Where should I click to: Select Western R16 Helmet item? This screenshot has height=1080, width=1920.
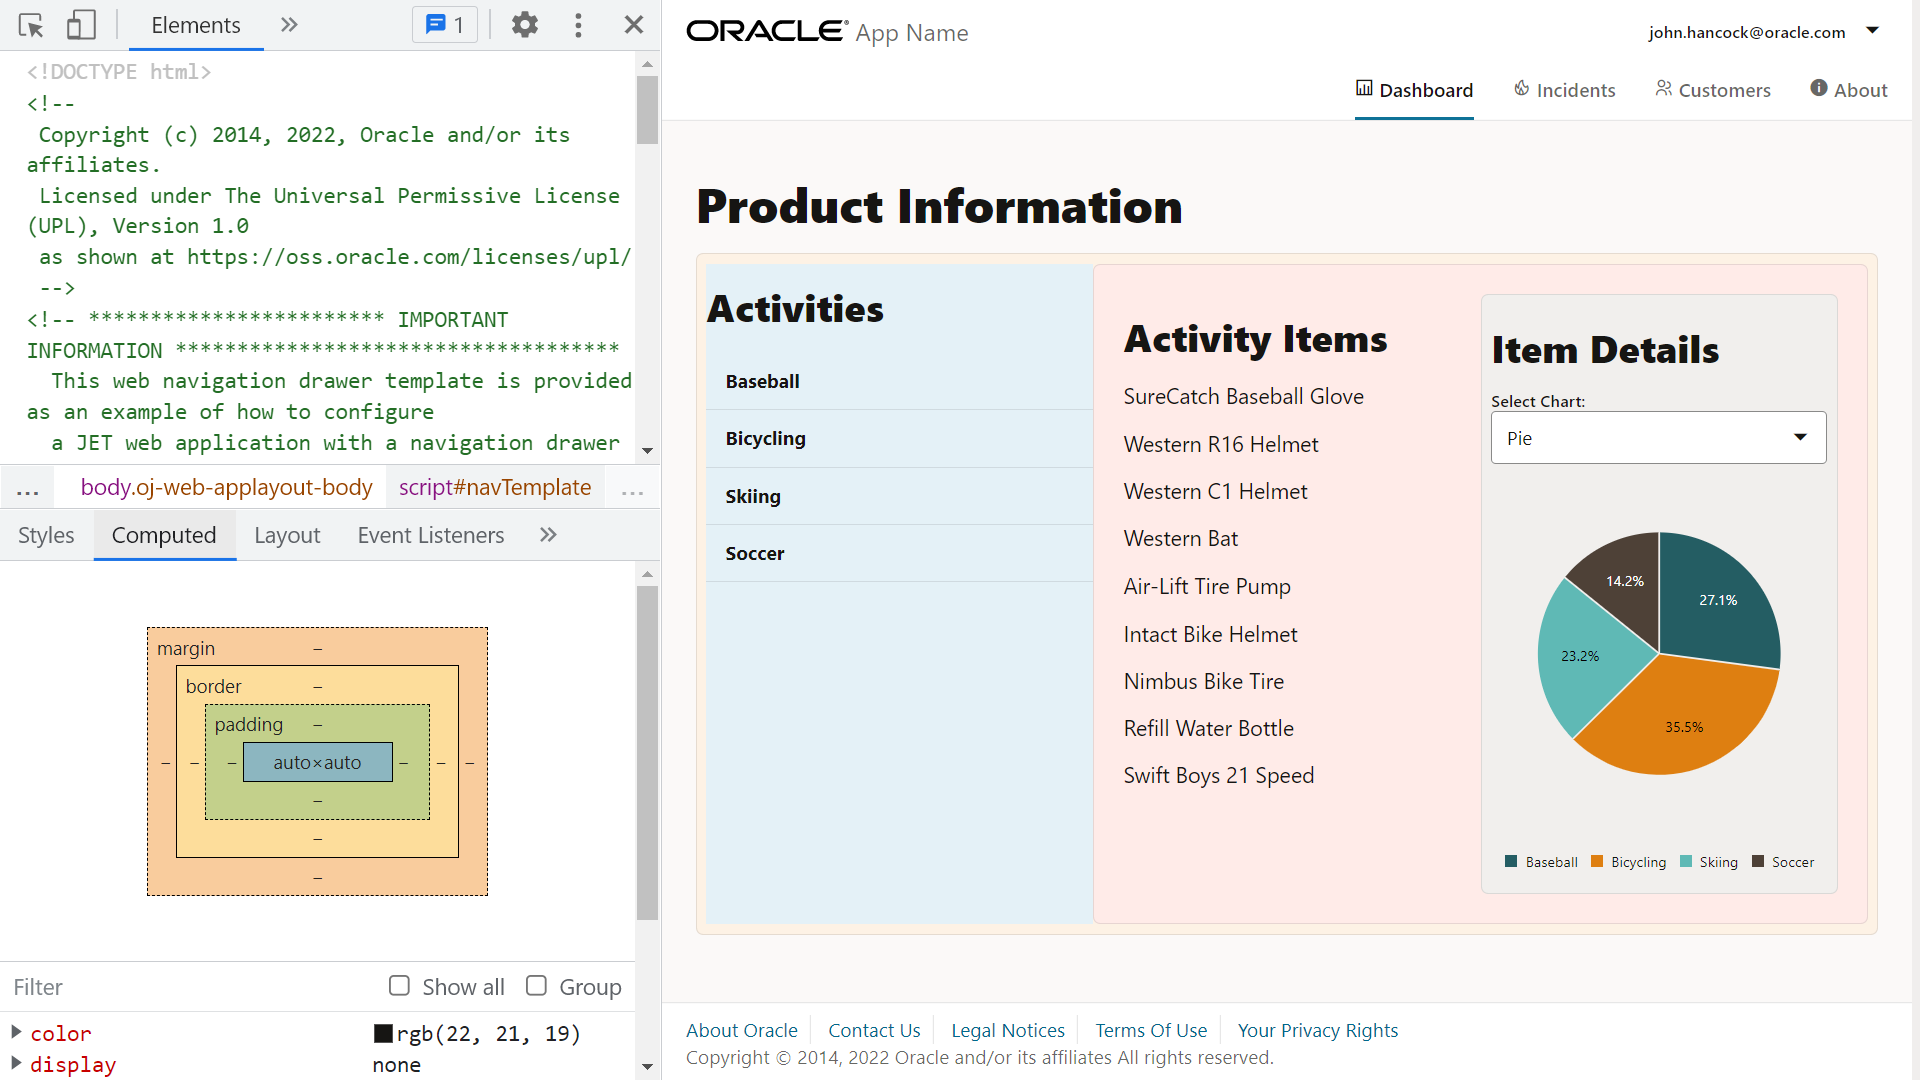coord(1221,444)
